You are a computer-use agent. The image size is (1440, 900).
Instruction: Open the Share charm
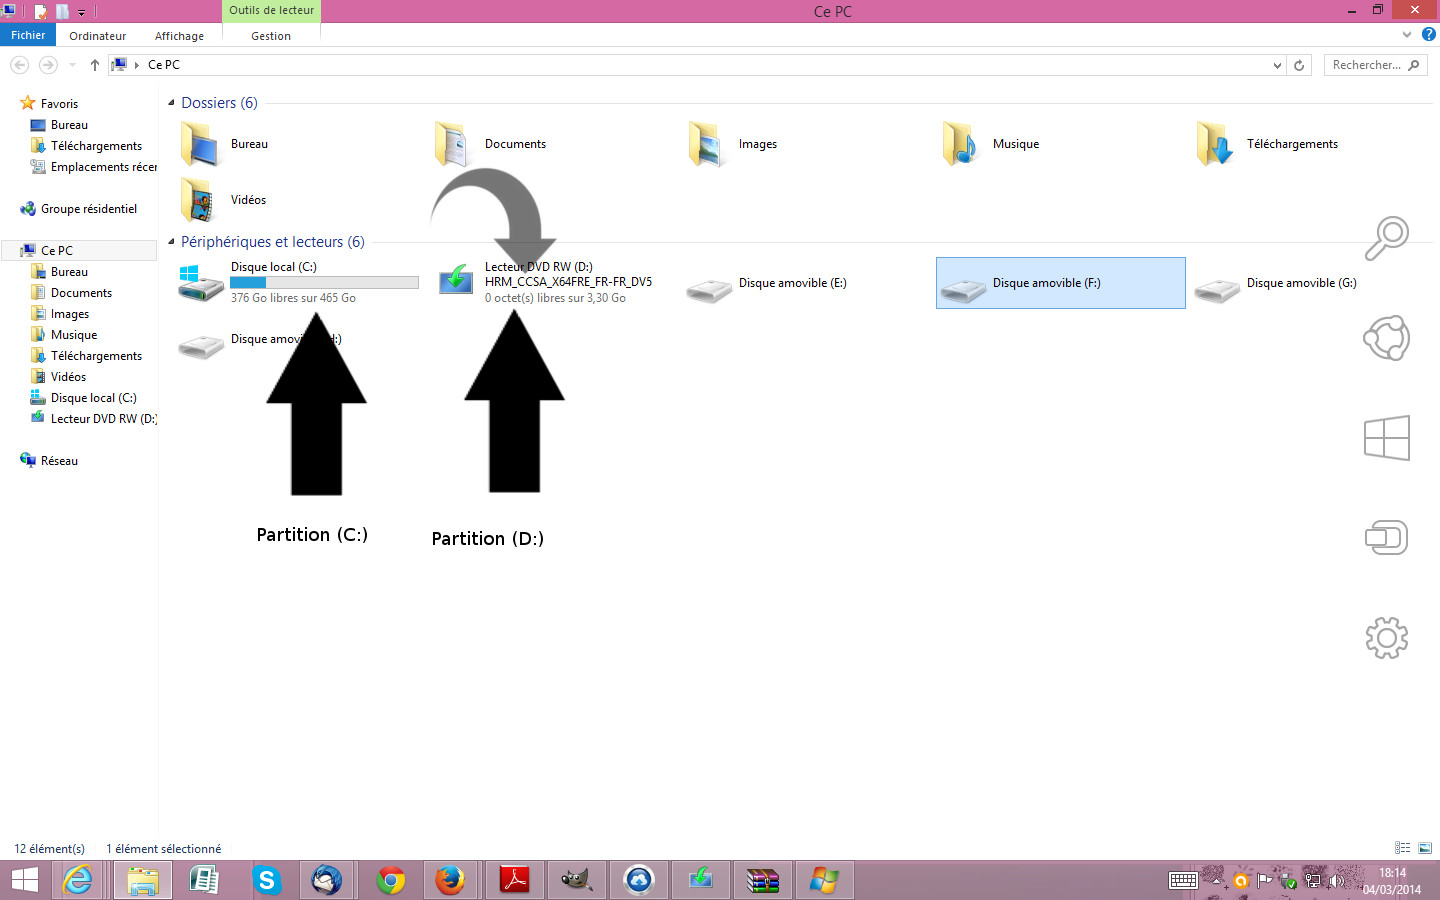(x=1387, y=338)
